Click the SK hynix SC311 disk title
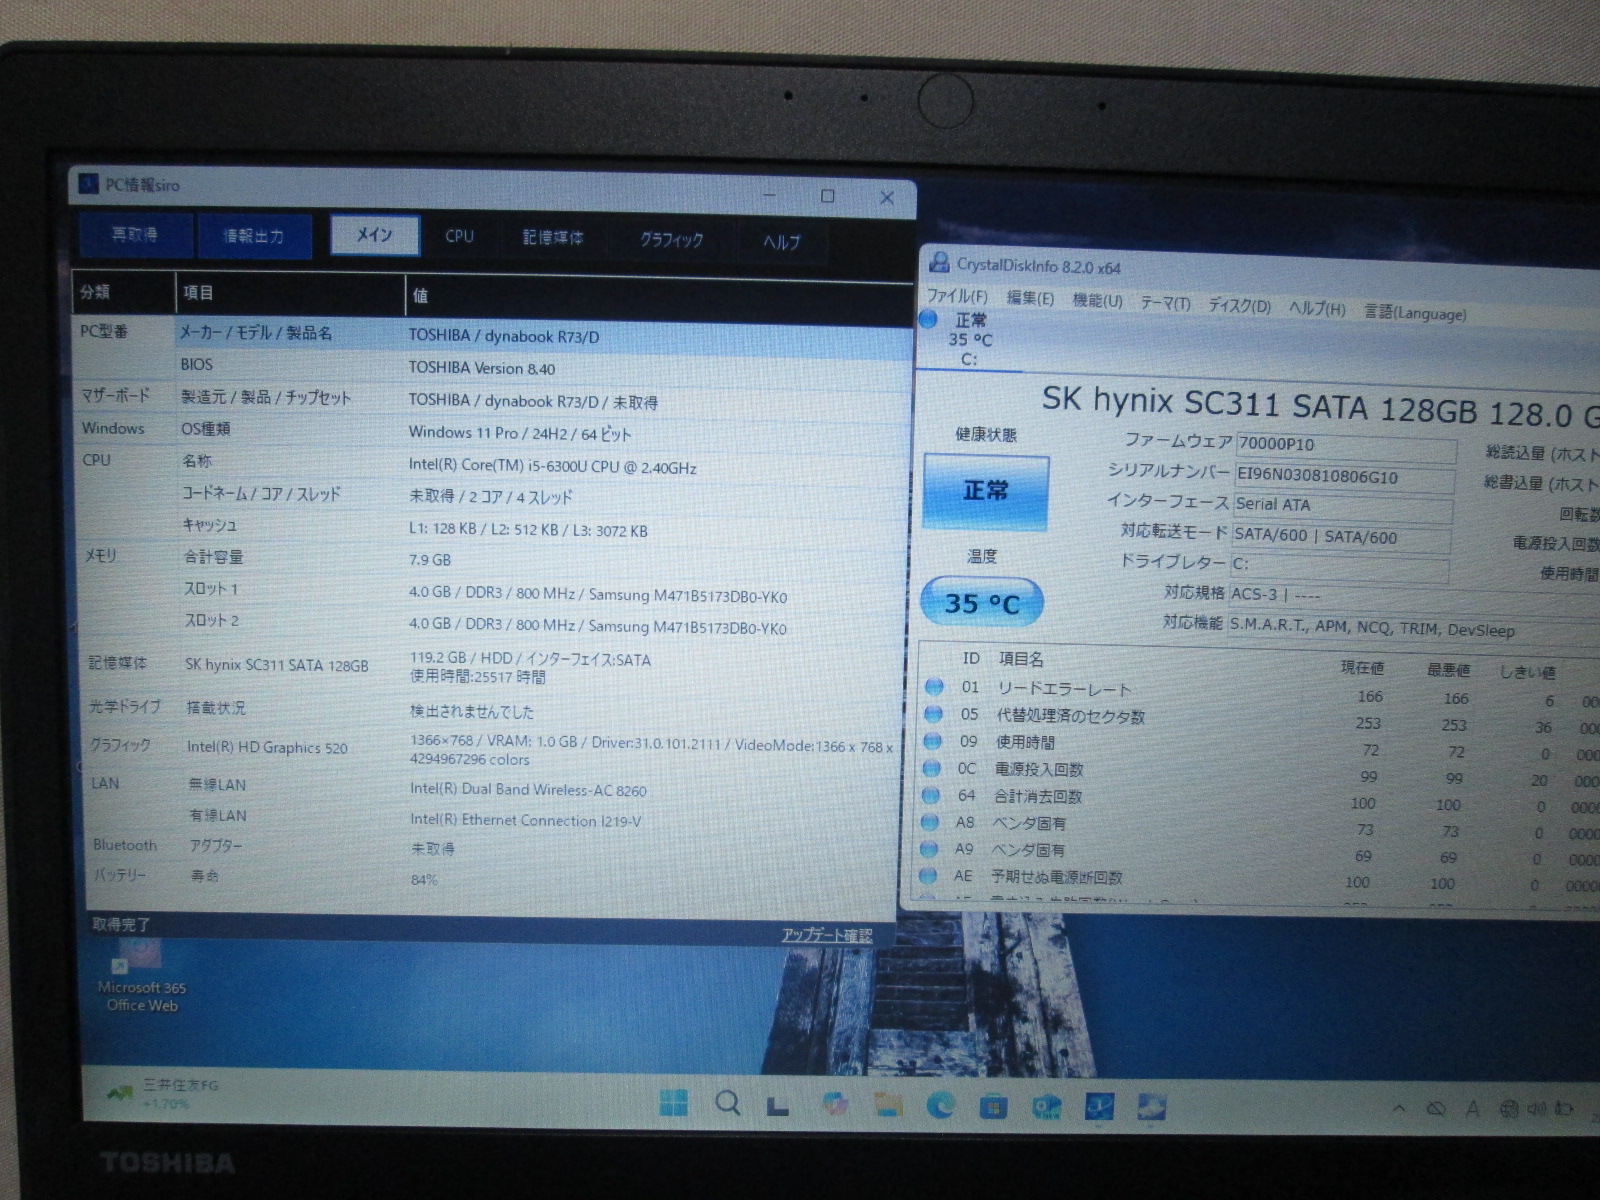1600x1200 pixels. pos(1320,407)
